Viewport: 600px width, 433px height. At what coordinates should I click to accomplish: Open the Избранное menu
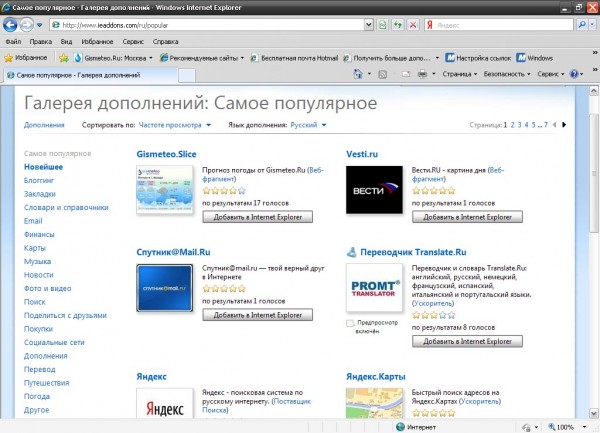point(97,41)
